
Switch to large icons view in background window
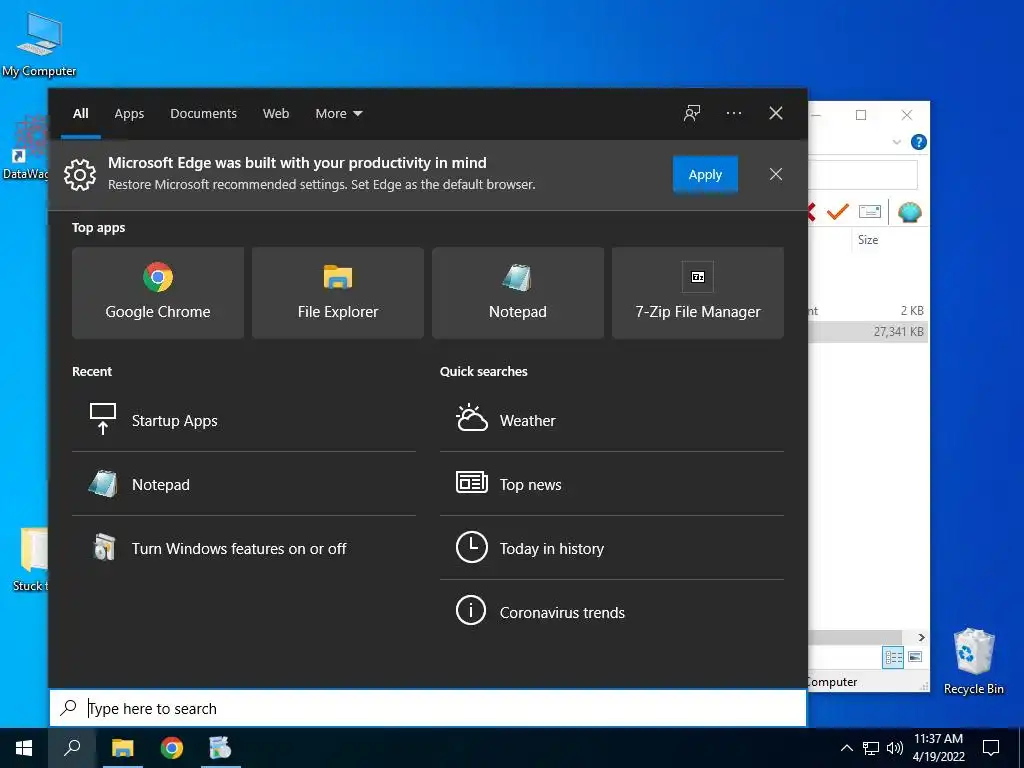coord(916,657)
